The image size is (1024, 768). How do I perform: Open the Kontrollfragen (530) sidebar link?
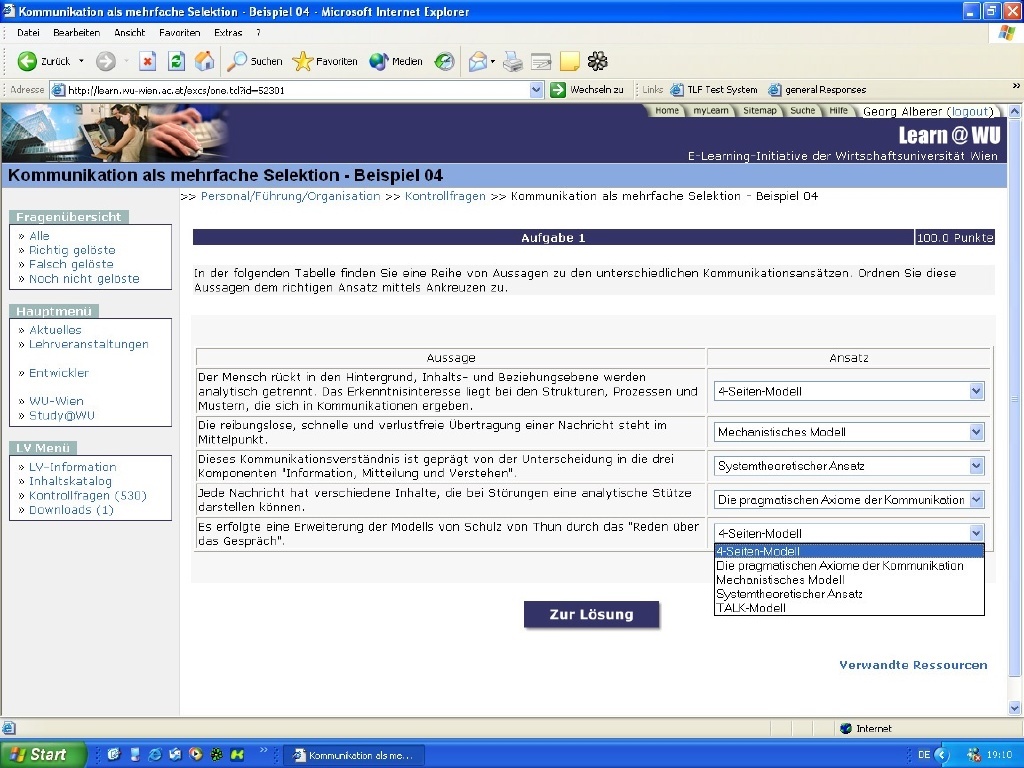point(87,496)
